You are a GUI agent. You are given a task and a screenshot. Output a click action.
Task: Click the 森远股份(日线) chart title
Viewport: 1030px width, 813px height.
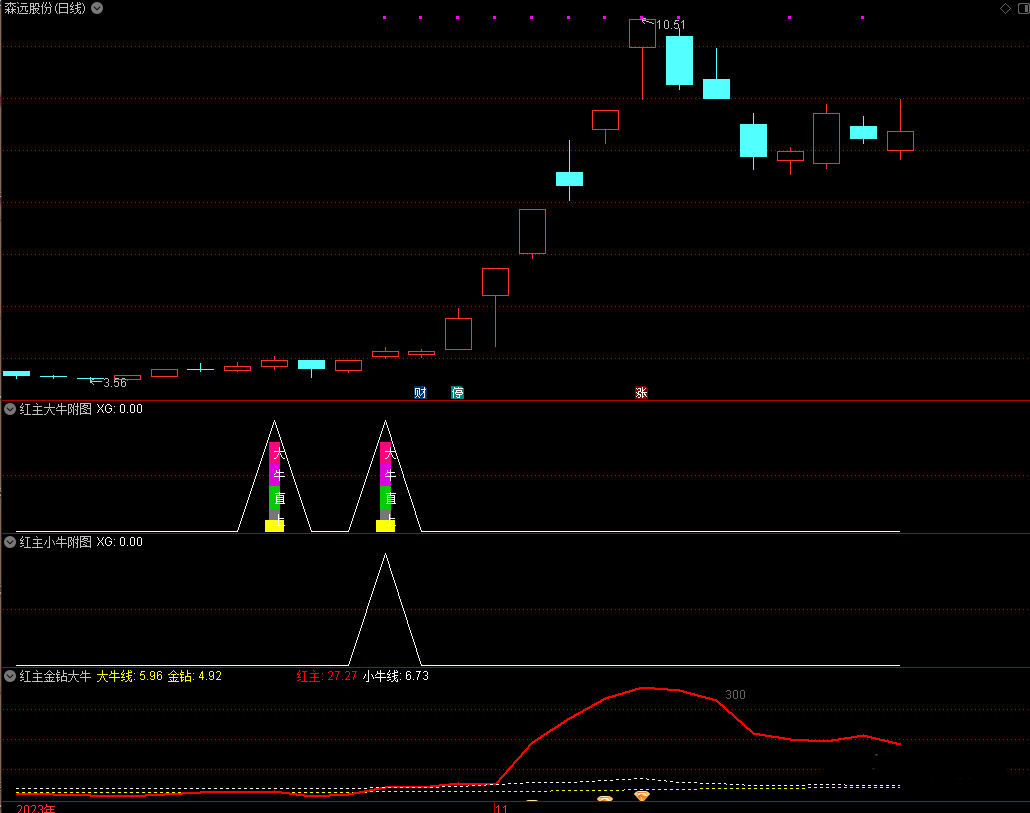click(x=45, y=8)
